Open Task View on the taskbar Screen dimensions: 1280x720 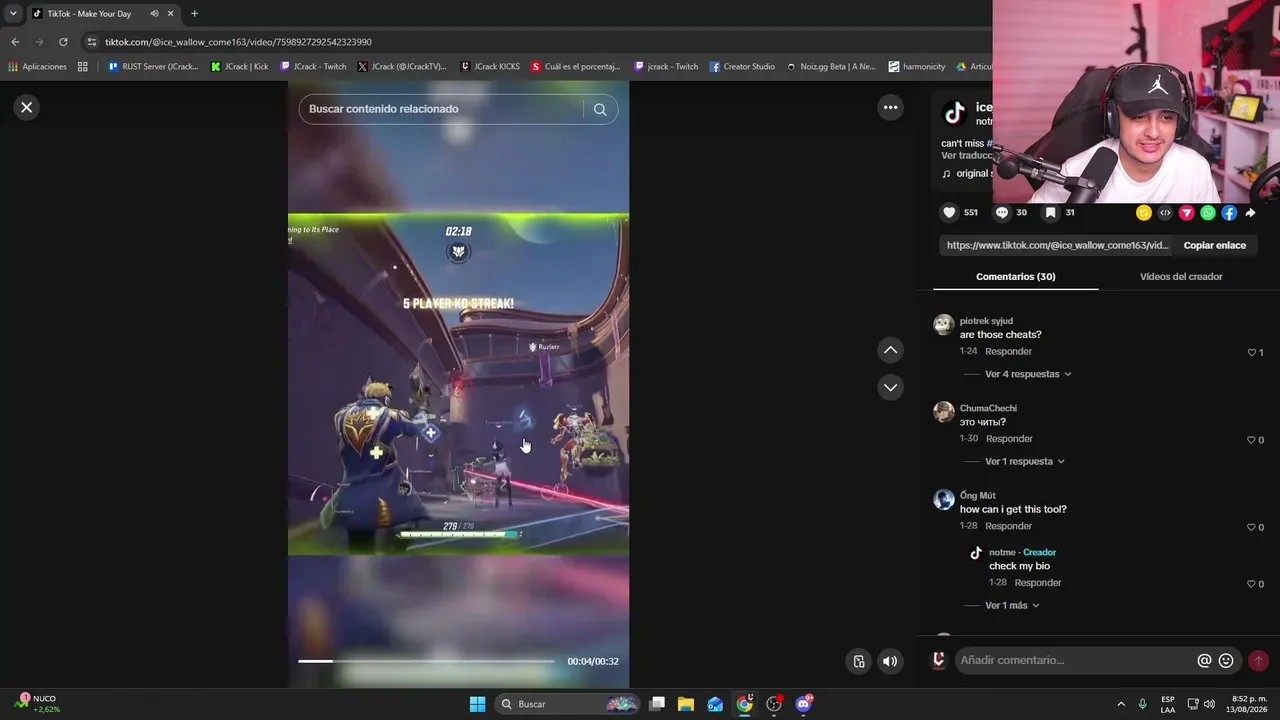pos(656,704)
